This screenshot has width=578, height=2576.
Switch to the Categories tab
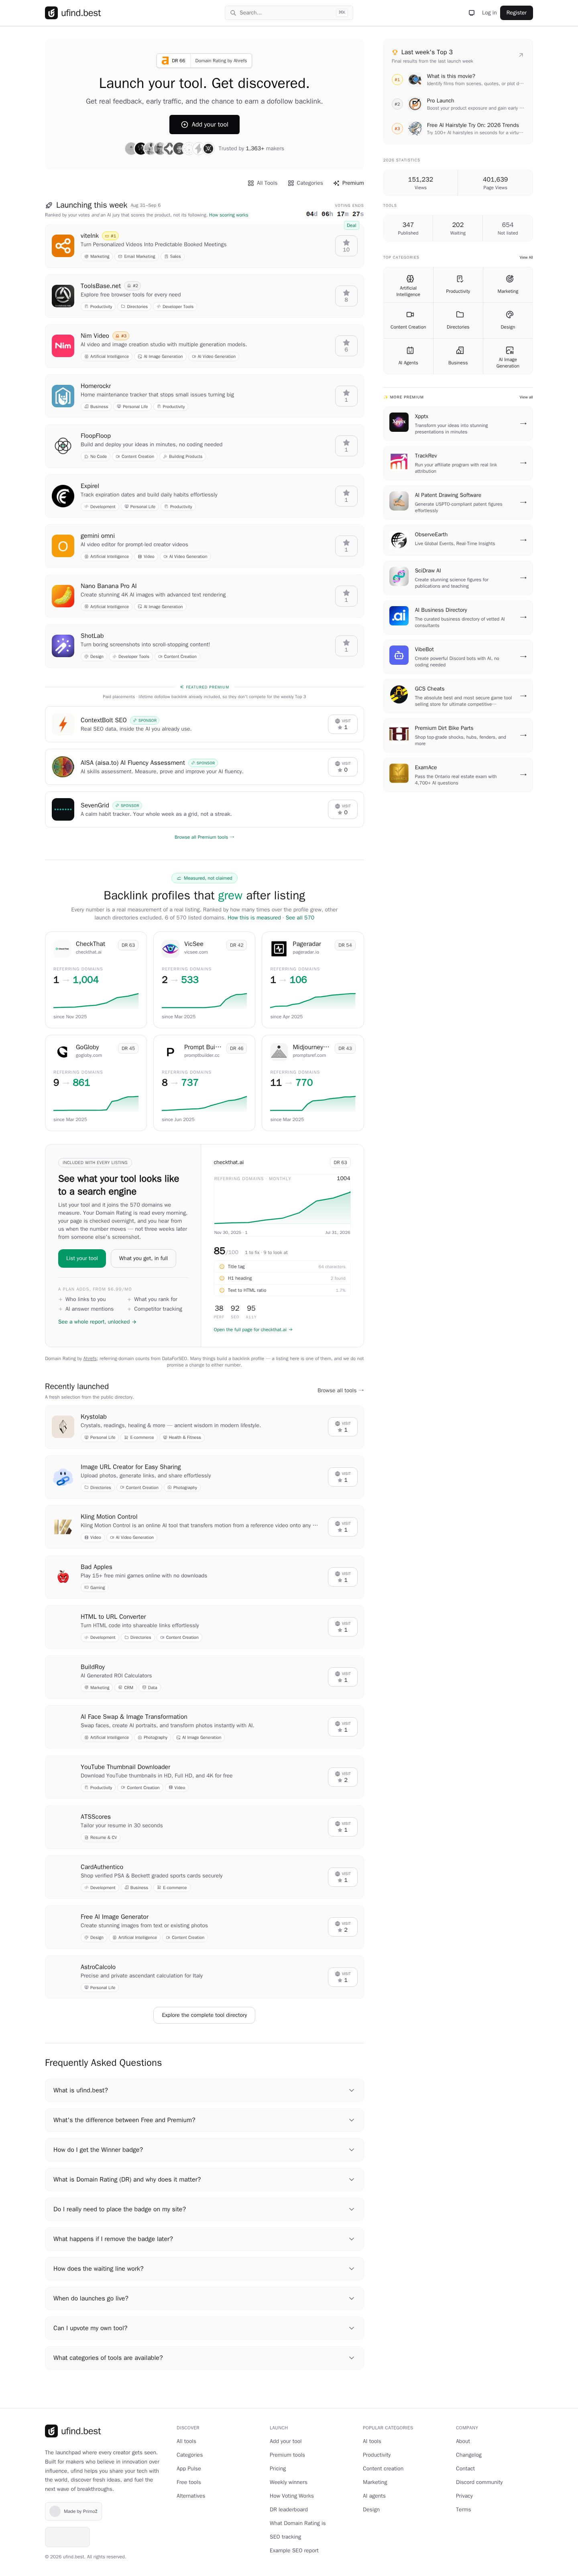click(305, 183)
